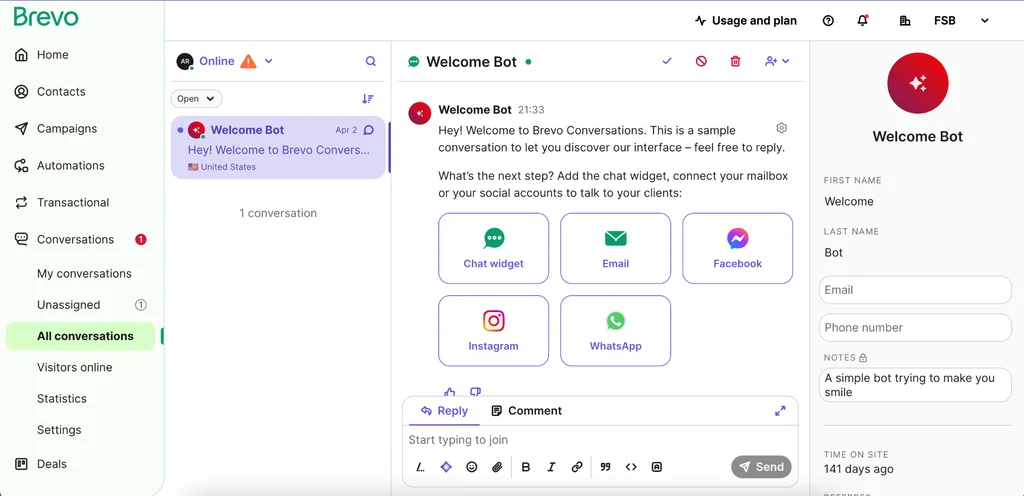Open the notifications bell
This screenshot has width=1024, height=496.
coord(863,21)
